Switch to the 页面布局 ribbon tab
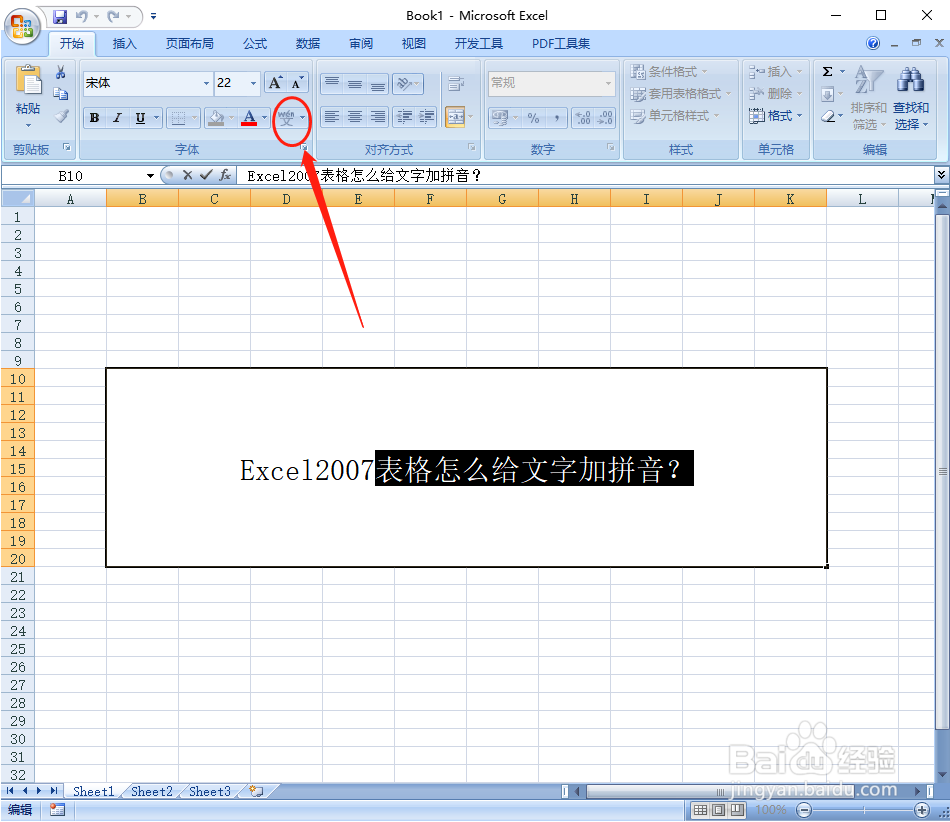 click(x=190, y=44)
